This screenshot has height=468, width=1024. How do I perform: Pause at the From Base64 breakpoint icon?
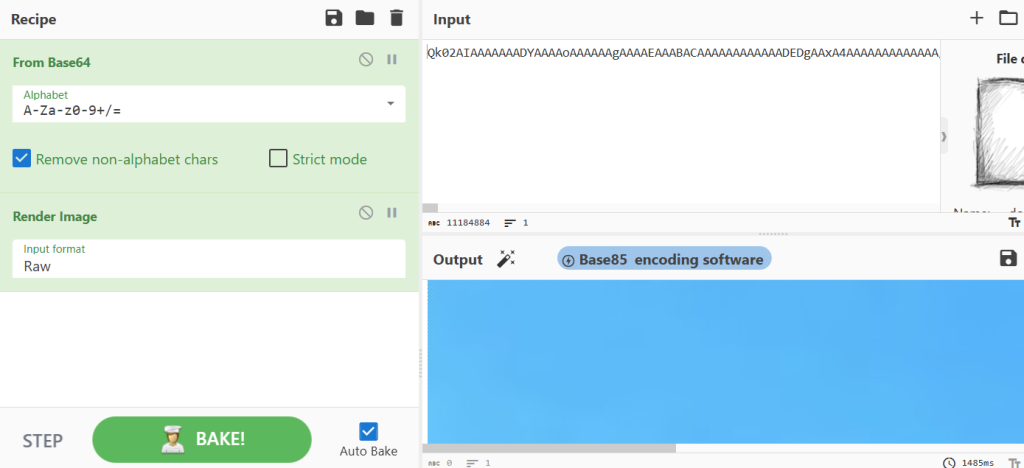click(392, 60)
